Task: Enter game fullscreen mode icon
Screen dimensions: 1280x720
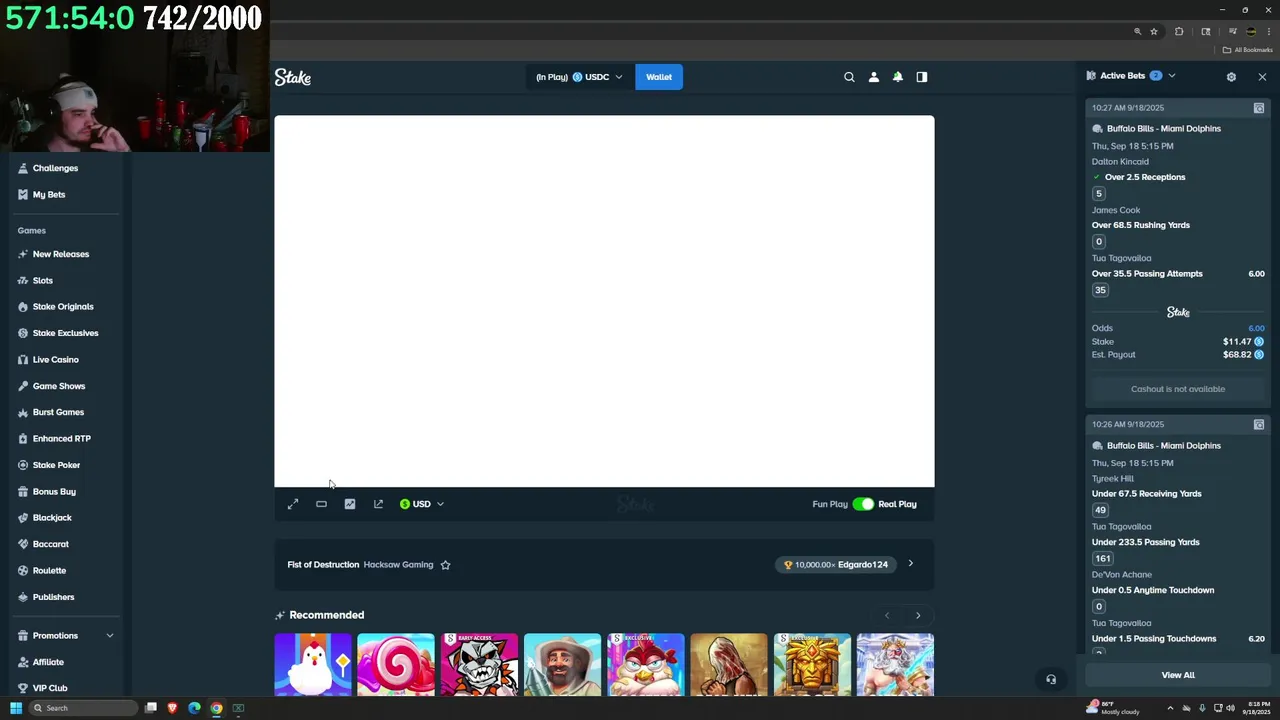Action: 293,504
